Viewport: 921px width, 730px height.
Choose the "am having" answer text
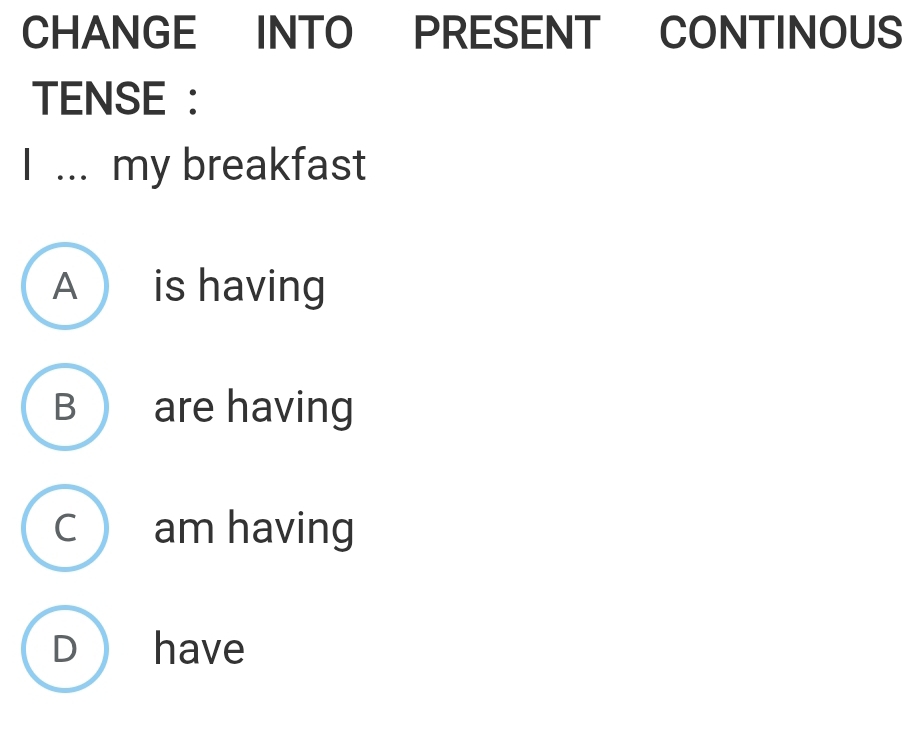coord(254,528)
